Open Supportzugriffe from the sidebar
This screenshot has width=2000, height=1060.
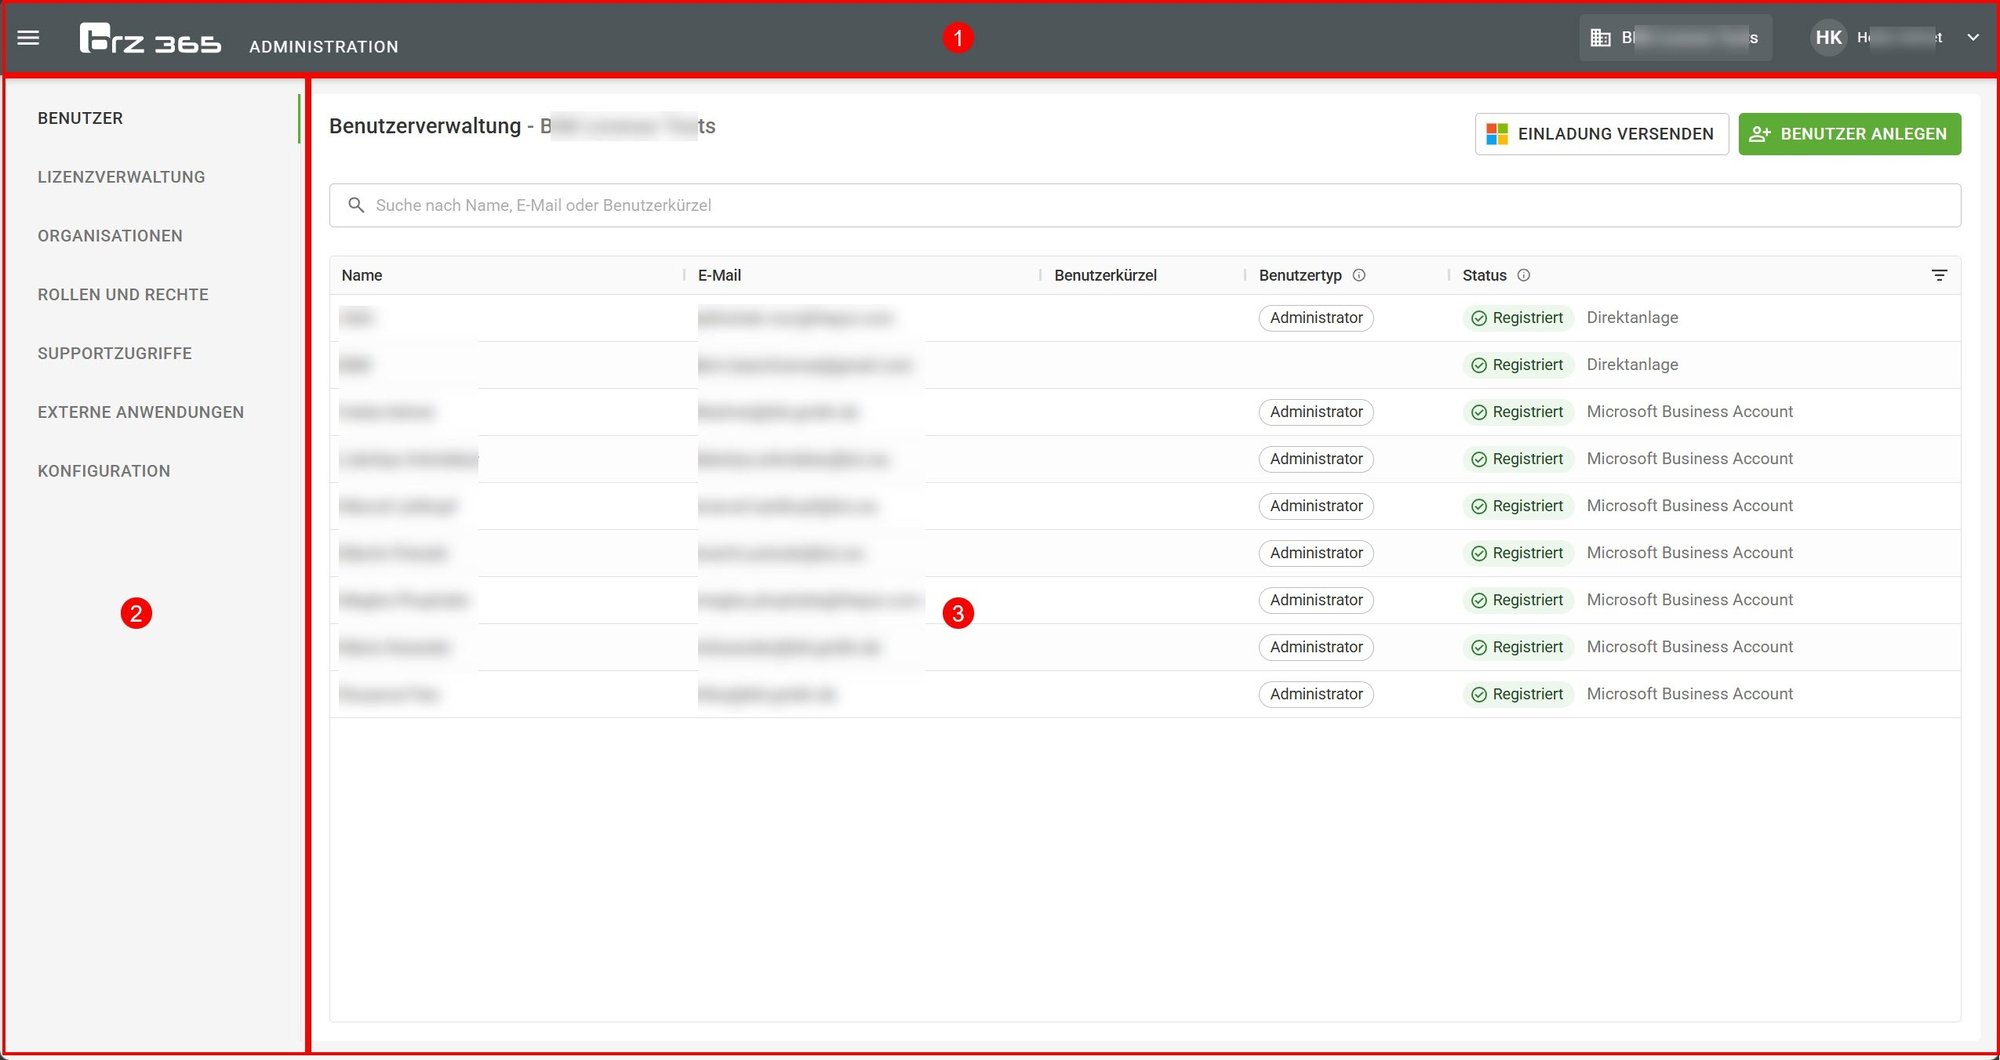coord(115,353)
